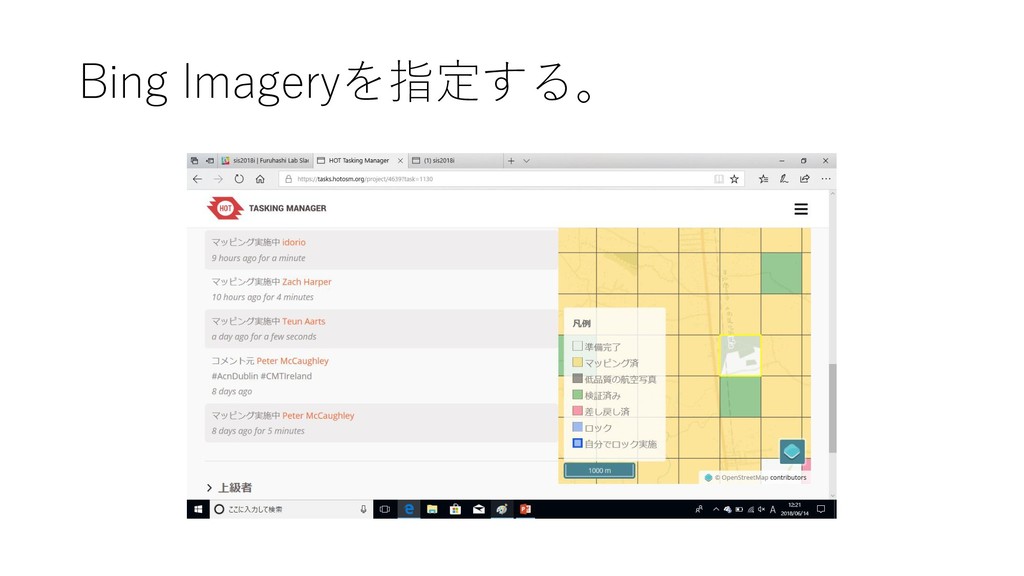Toggle reading view in address bar
This screenshot has height=576, width=1024.
[718, 179]
